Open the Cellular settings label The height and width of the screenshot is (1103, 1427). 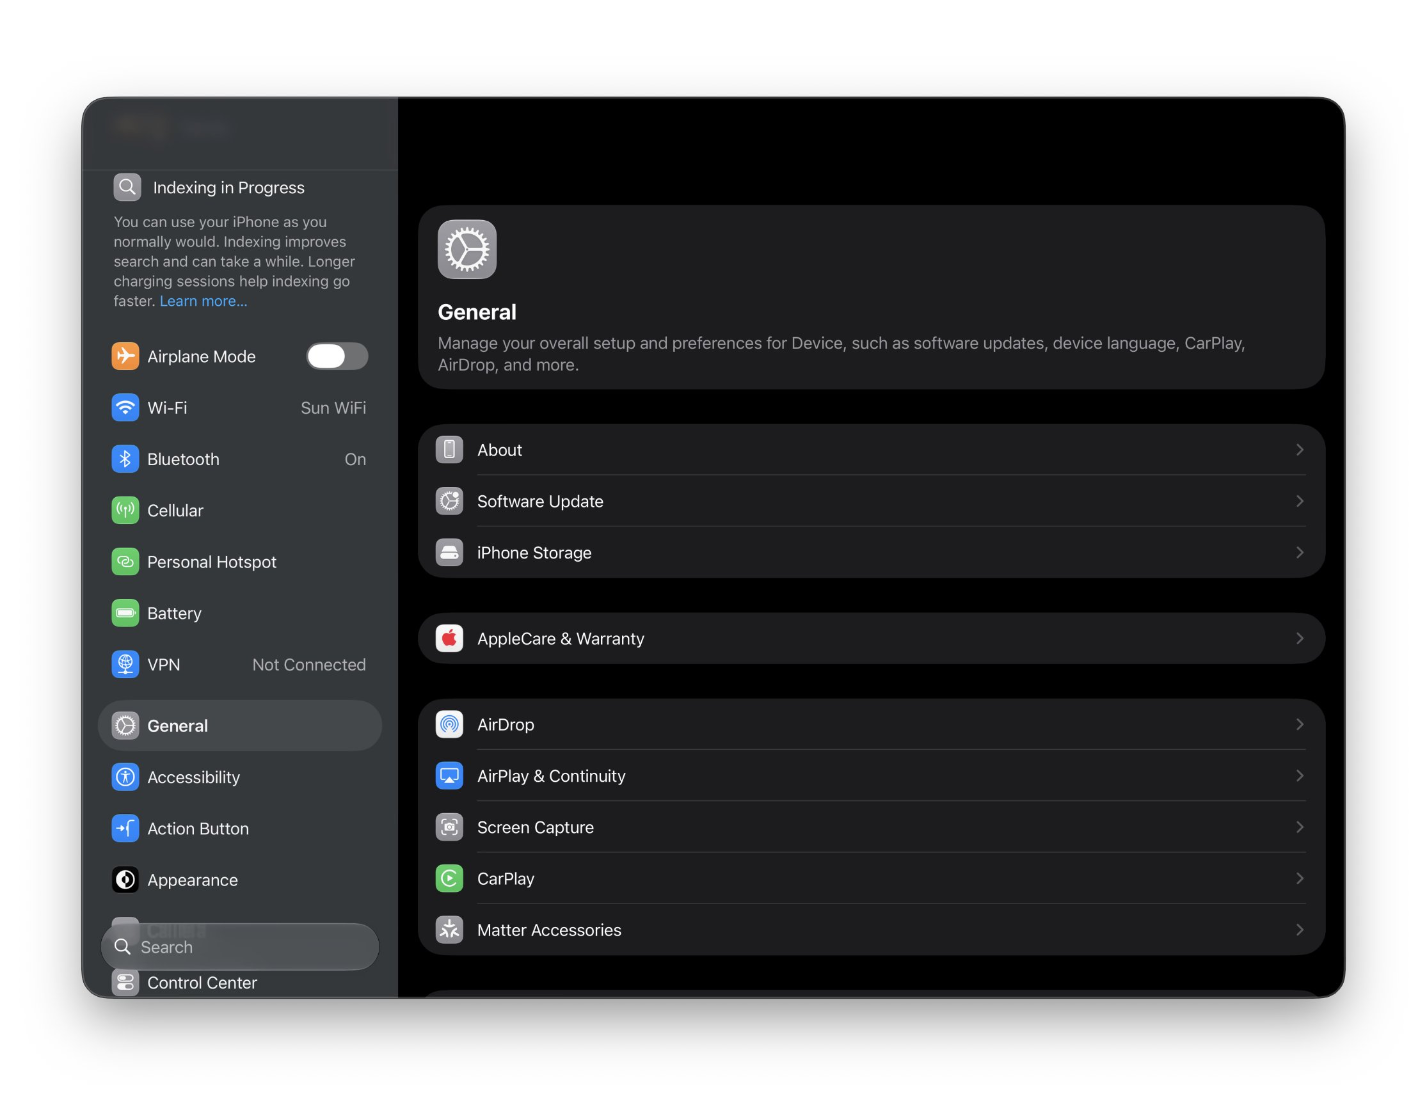click(175, 510)
